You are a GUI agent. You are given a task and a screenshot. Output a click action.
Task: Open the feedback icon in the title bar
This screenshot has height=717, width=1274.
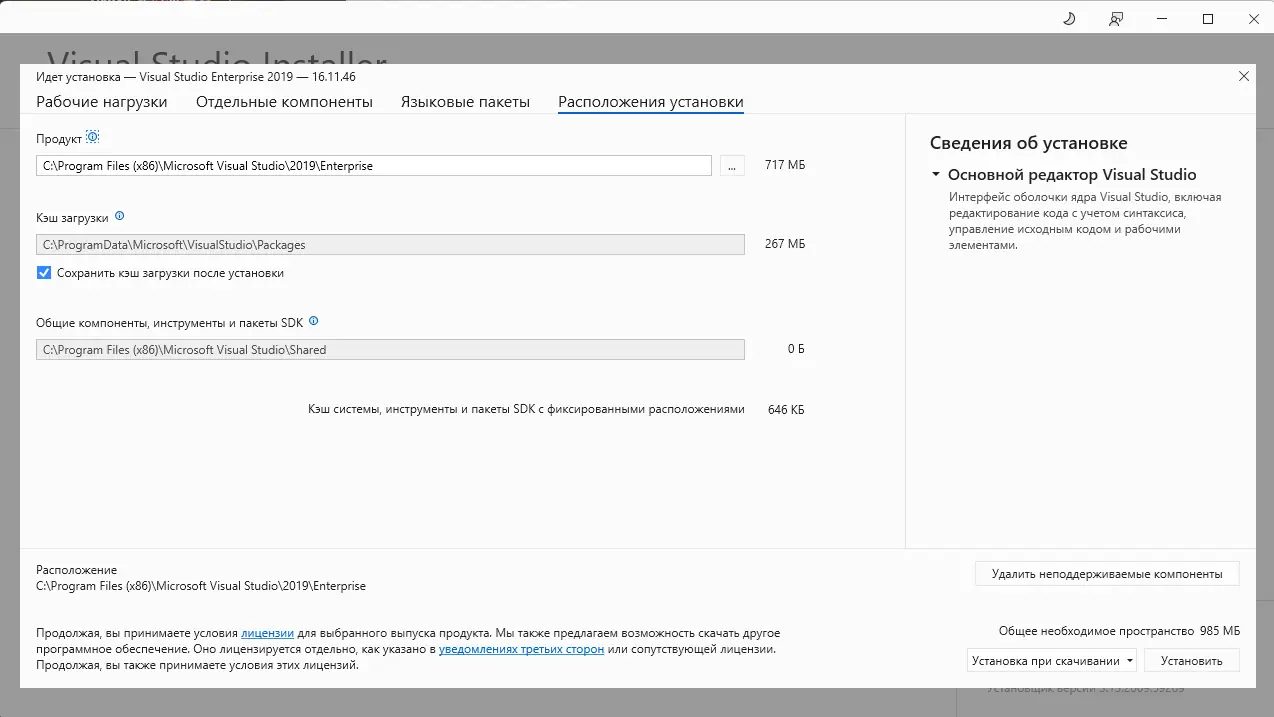tap(1115, 18)
